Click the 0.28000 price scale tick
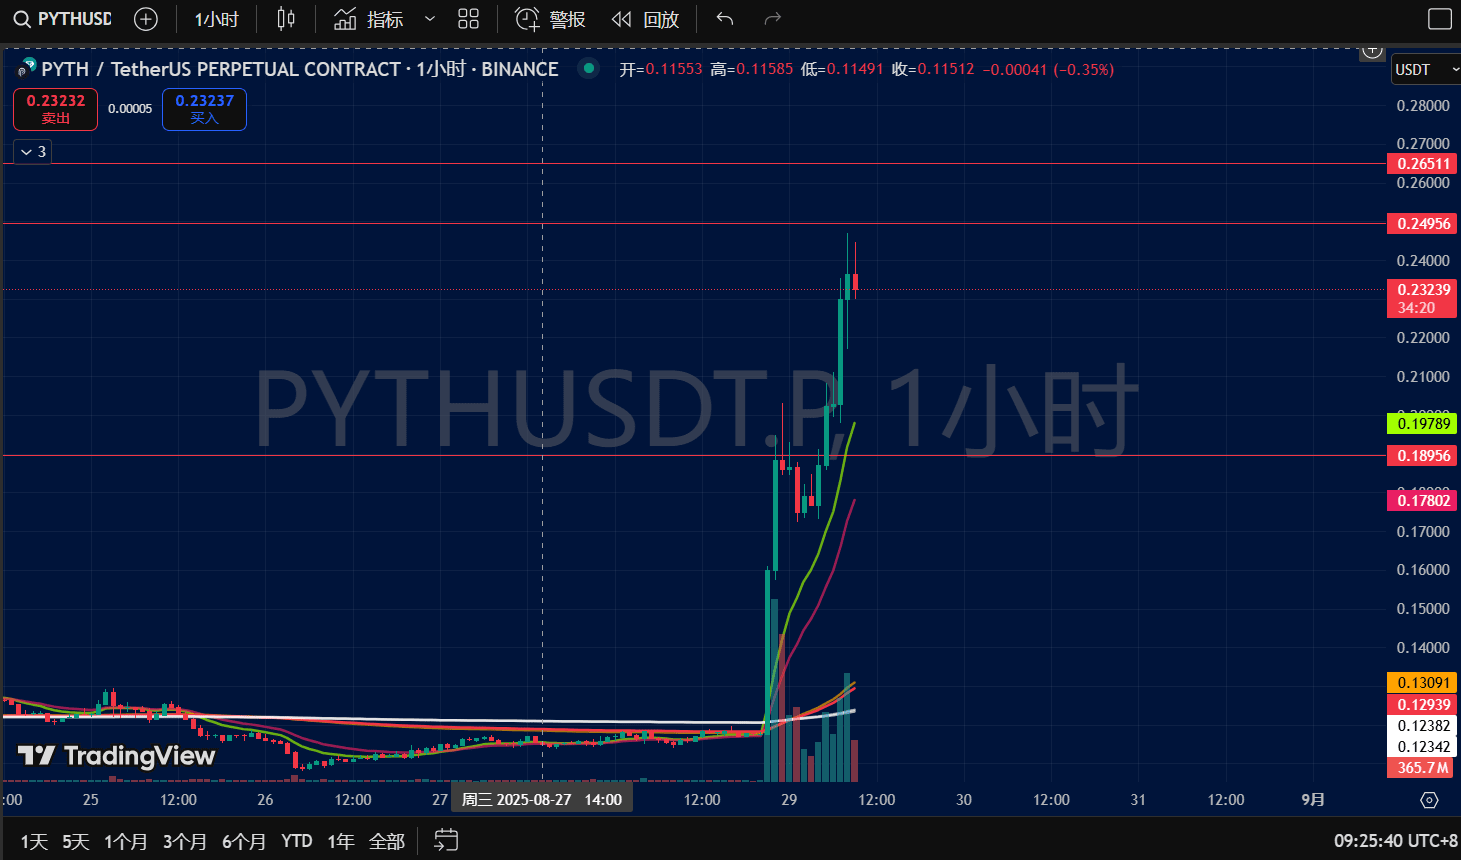 pyautogui.click(x=1423, y=106)
